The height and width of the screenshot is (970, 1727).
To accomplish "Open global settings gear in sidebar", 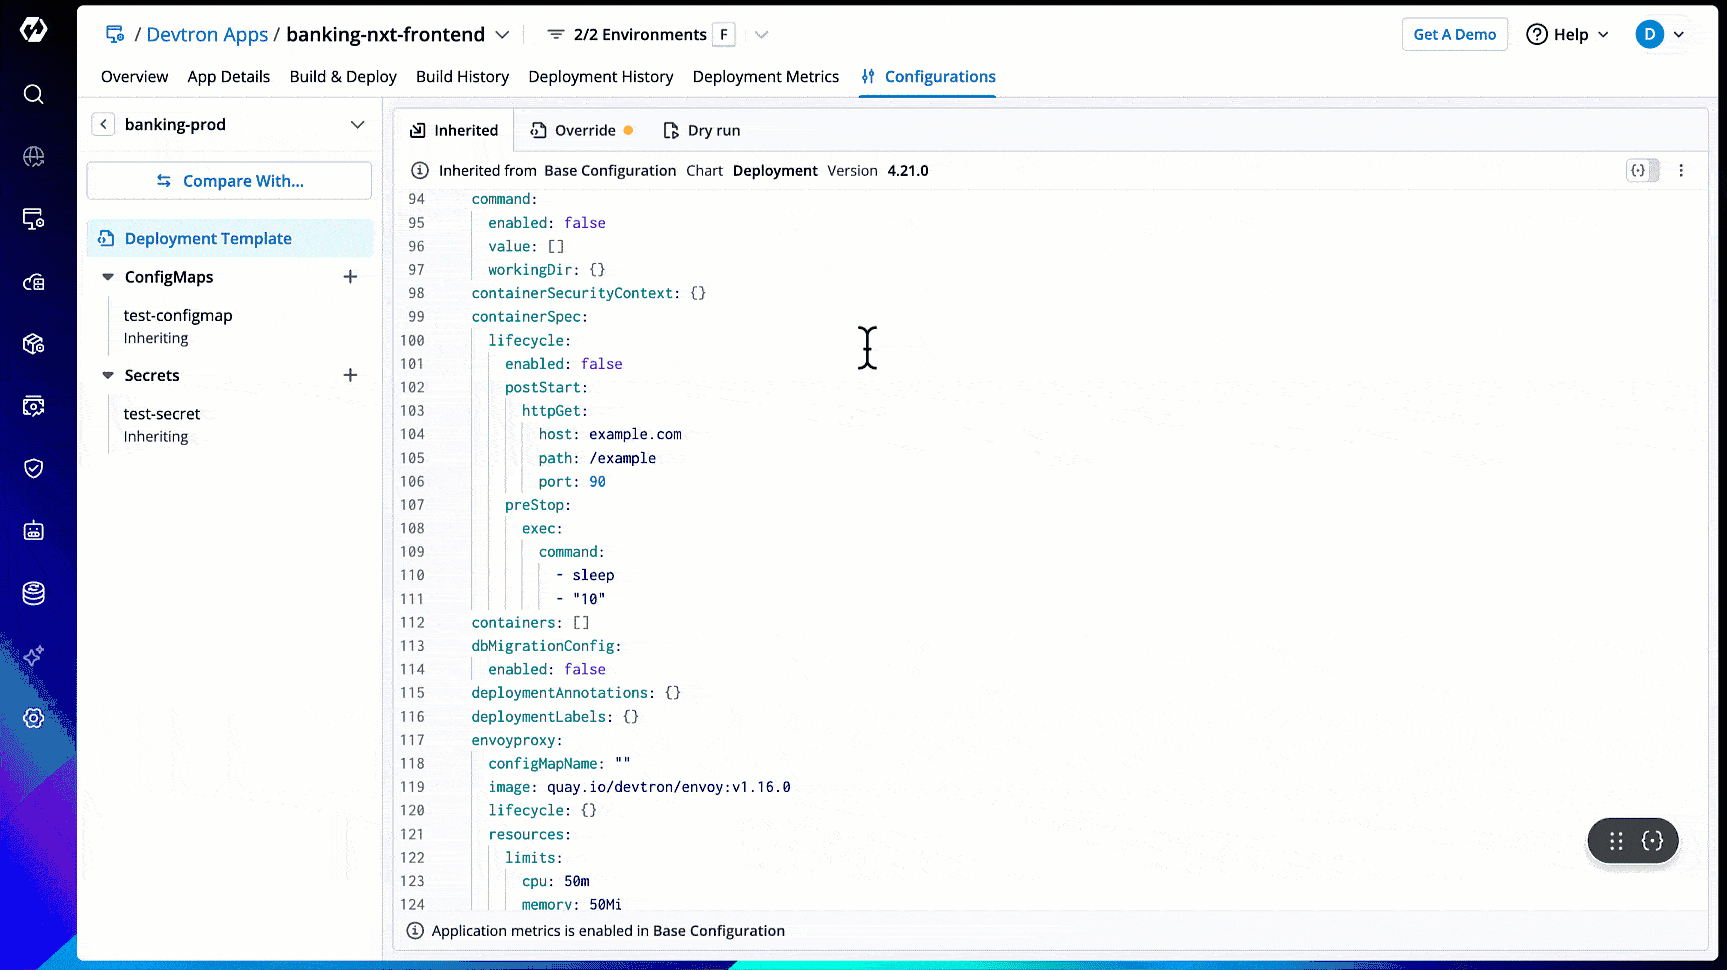I will click(33, 718).
